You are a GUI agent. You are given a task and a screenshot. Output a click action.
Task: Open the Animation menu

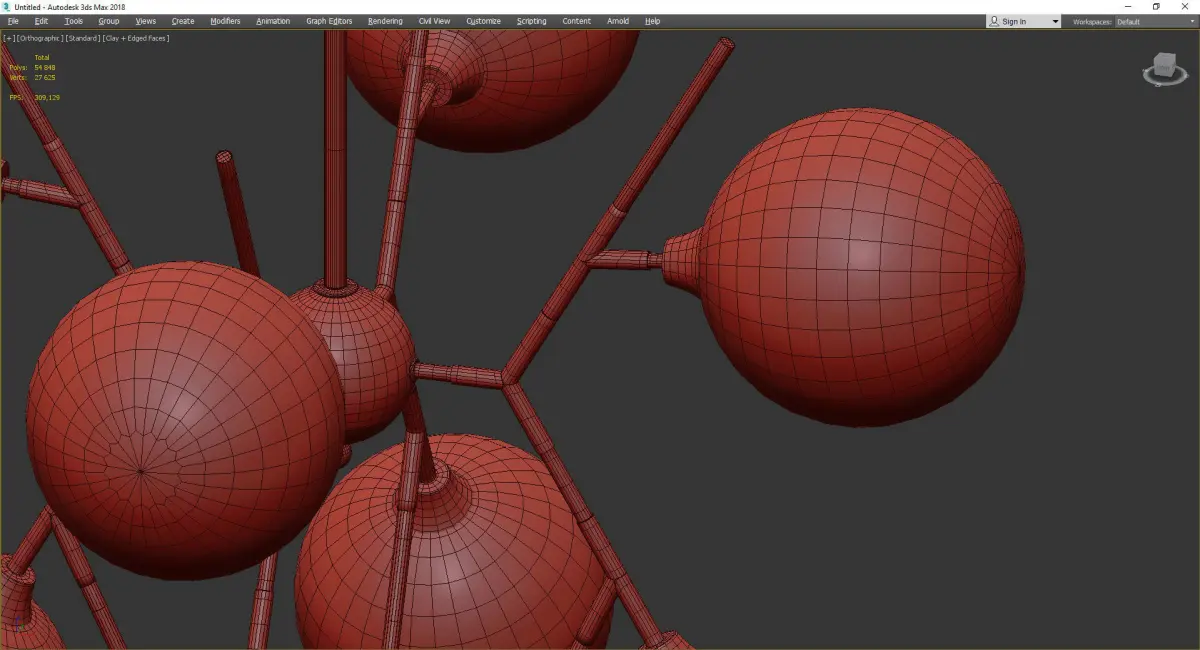click(273, 21)
